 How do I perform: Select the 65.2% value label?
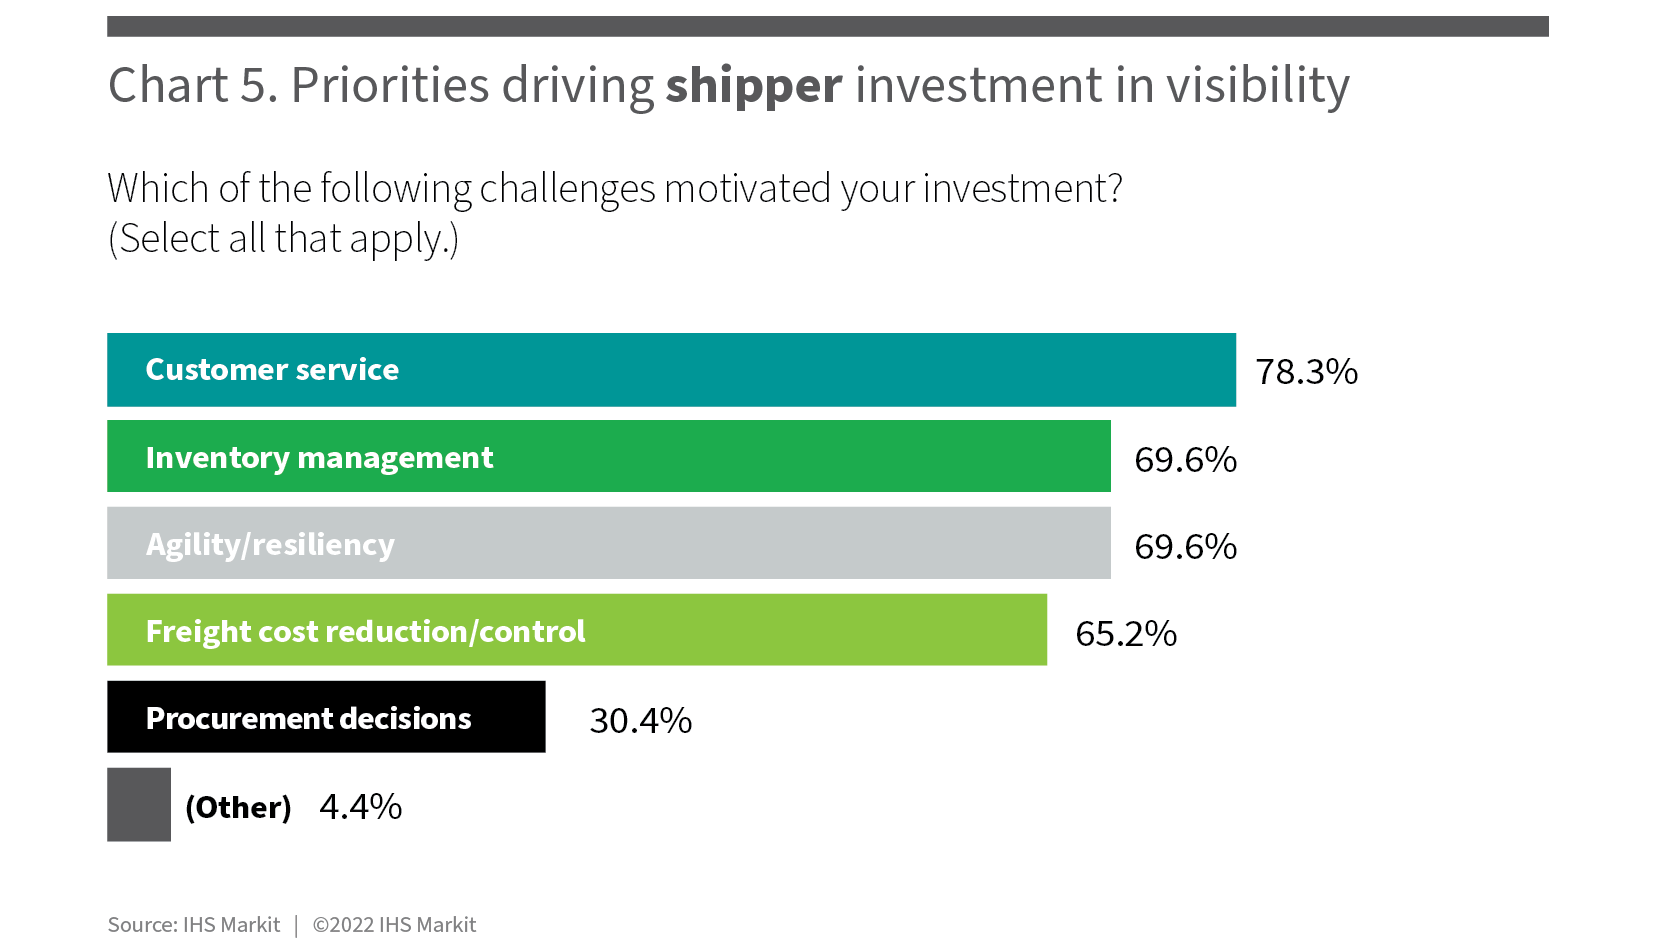(1126, 634)
